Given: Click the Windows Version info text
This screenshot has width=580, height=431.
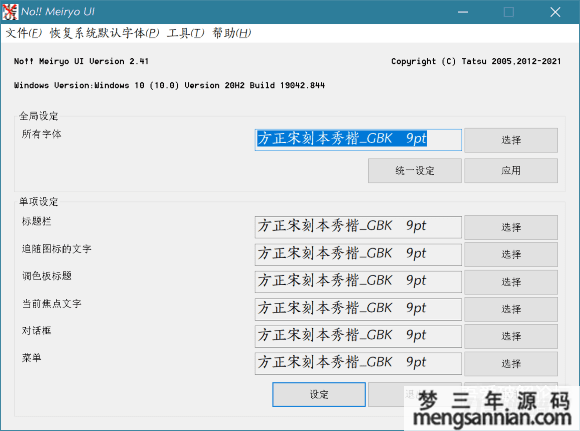Looking at the screenshot, I should (x=169, y=85).
